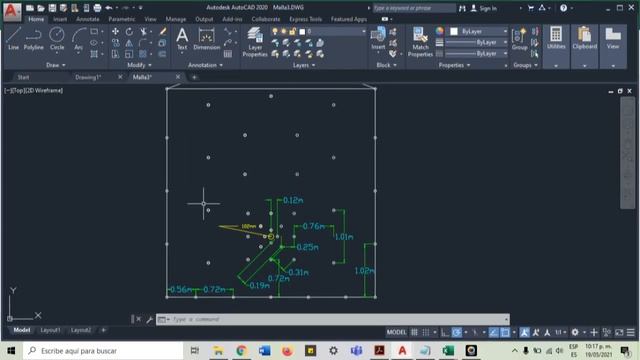Click the Plot print icon in quick access toolbar
The image size is (640, 360).
tap(97, 8)
